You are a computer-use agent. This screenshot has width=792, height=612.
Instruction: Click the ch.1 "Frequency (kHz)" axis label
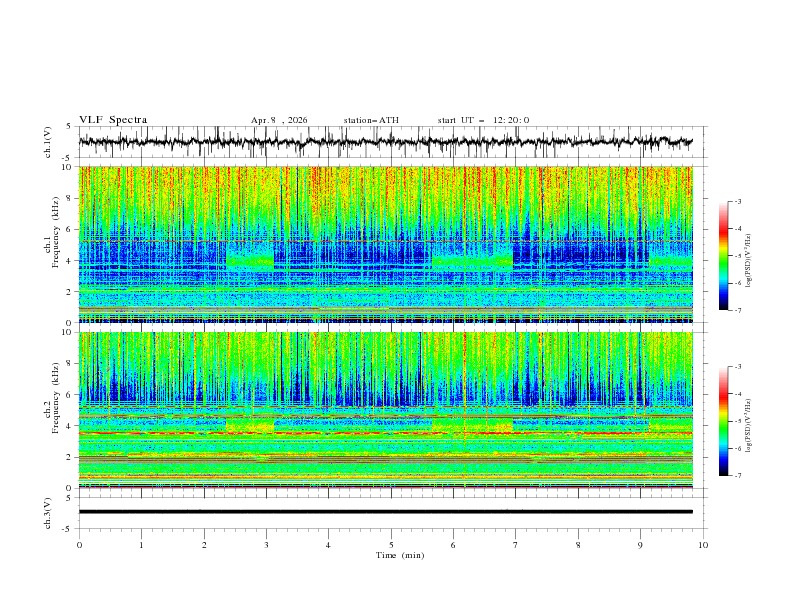point(55,233)
